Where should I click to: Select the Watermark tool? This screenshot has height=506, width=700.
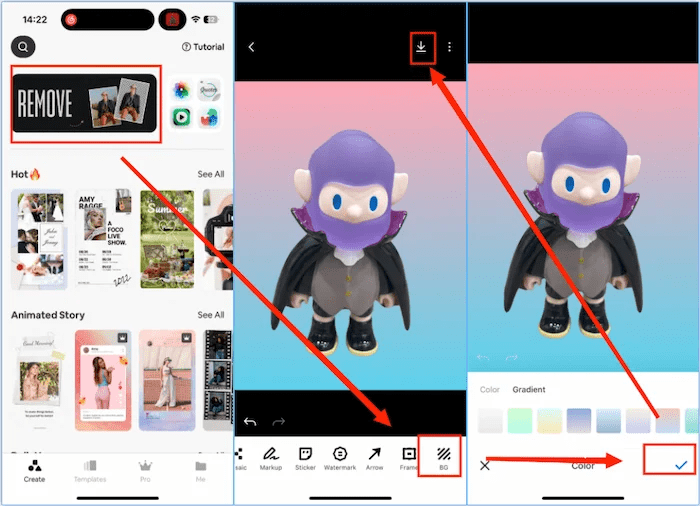(340, 459)
